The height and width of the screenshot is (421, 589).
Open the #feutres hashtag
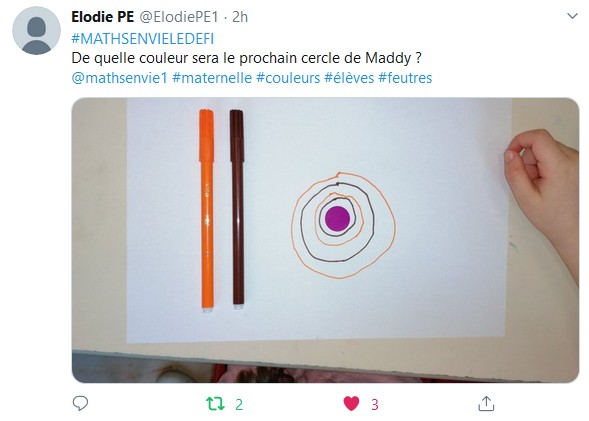pos(405,78)
